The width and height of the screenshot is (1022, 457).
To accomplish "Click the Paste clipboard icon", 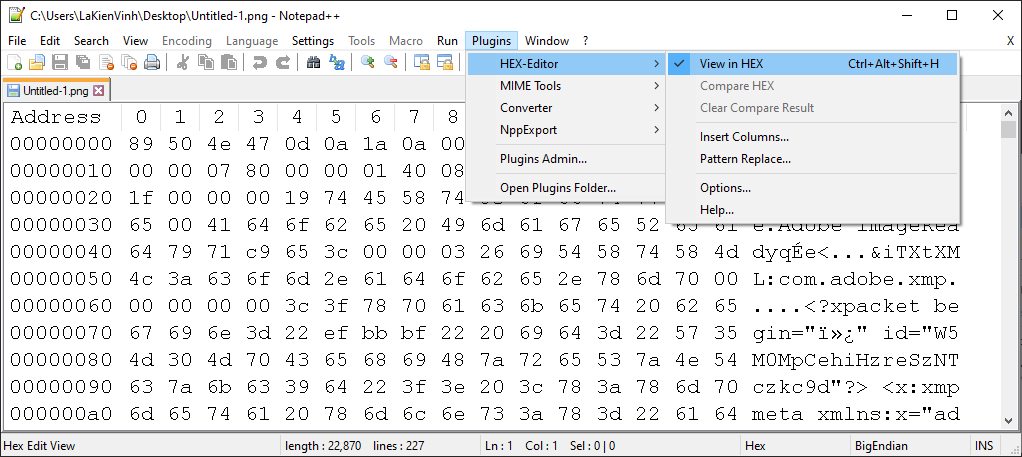I will (228, 63).
